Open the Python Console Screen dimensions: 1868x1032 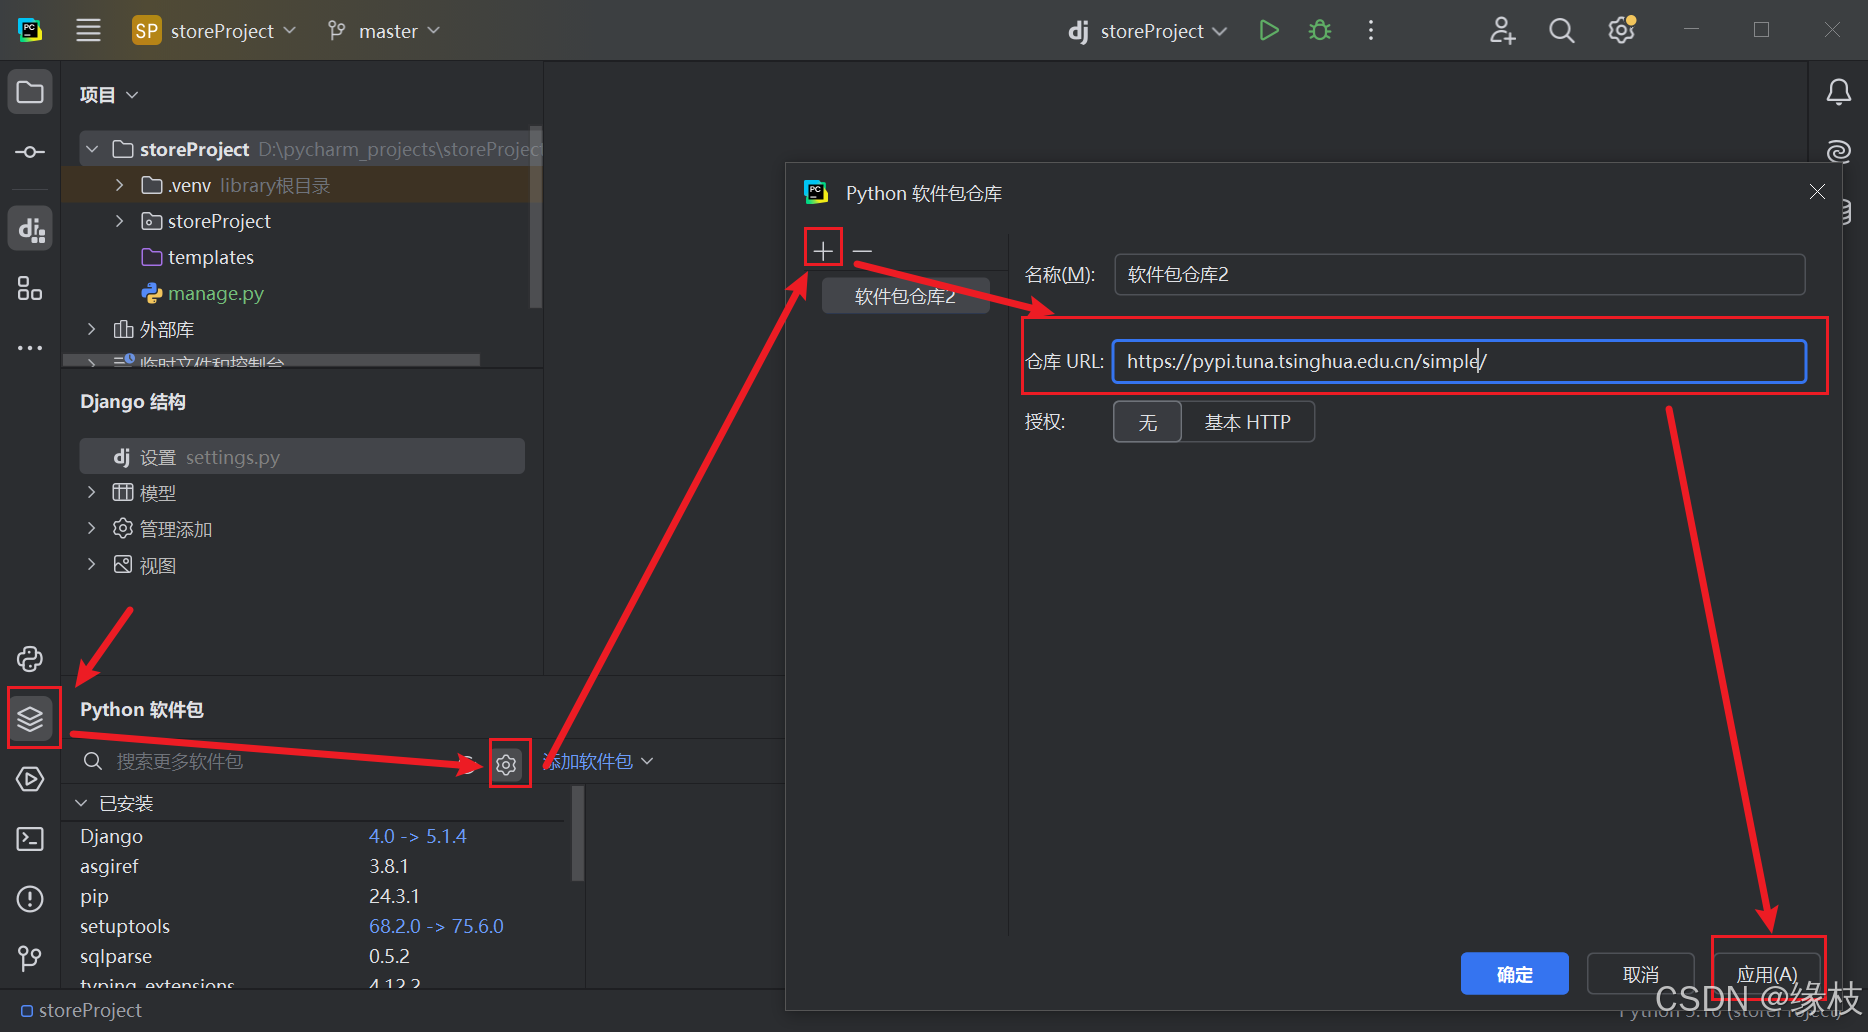point(29,659)
